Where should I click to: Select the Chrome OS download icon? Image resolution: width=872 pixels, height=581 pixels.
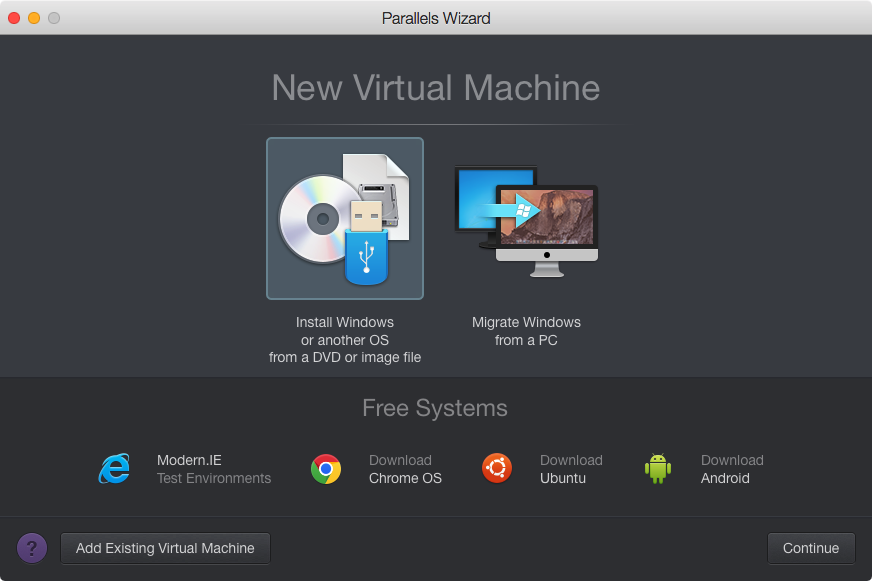[x=325, y=469]
